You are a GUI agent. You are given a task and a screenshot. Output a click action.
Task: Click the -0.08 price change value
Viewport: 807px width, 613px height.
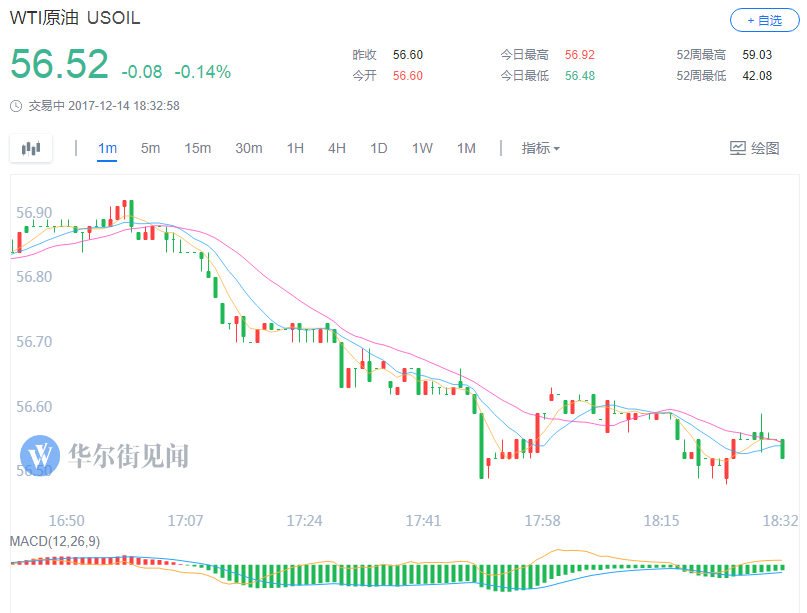(x=142, y=72)
